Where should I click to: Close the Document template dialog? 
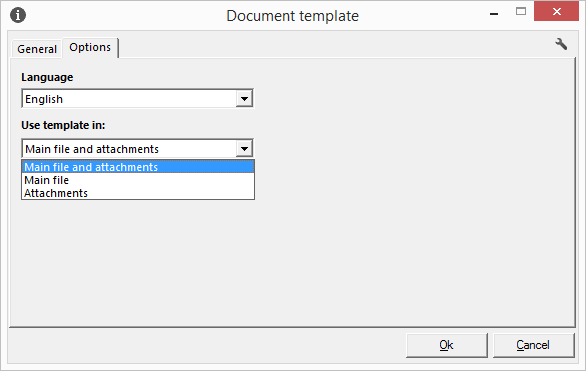coord(556,12)
